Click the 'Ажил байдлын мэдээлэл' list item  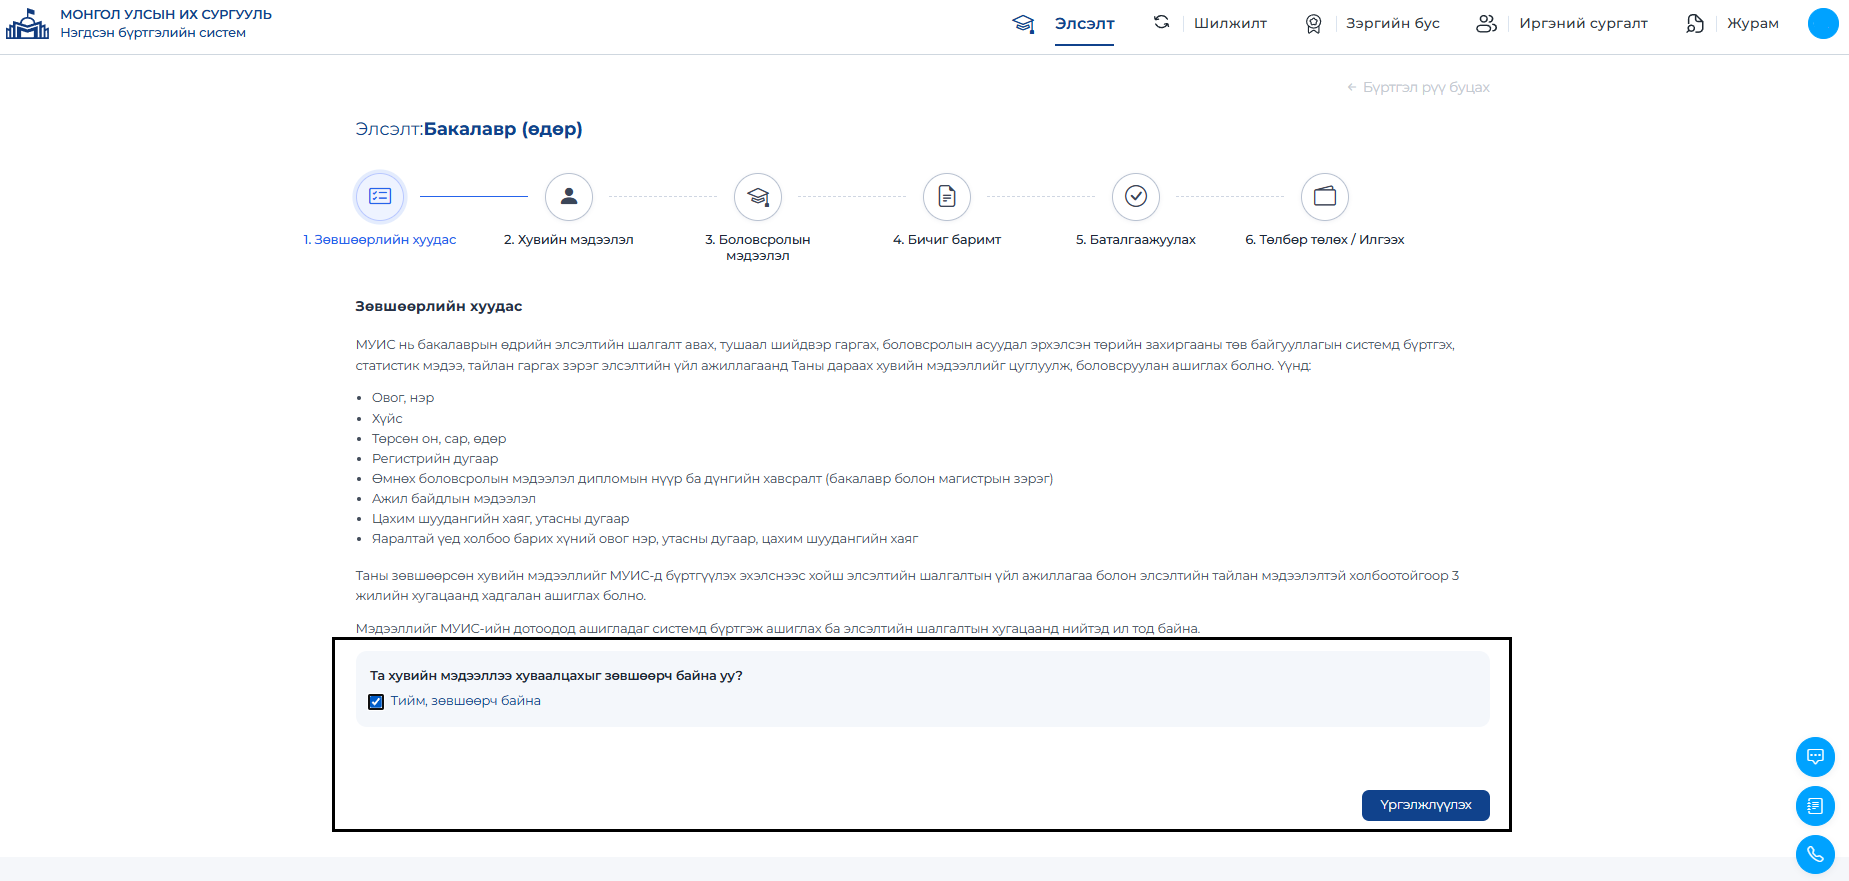click(x=454, y=499)
